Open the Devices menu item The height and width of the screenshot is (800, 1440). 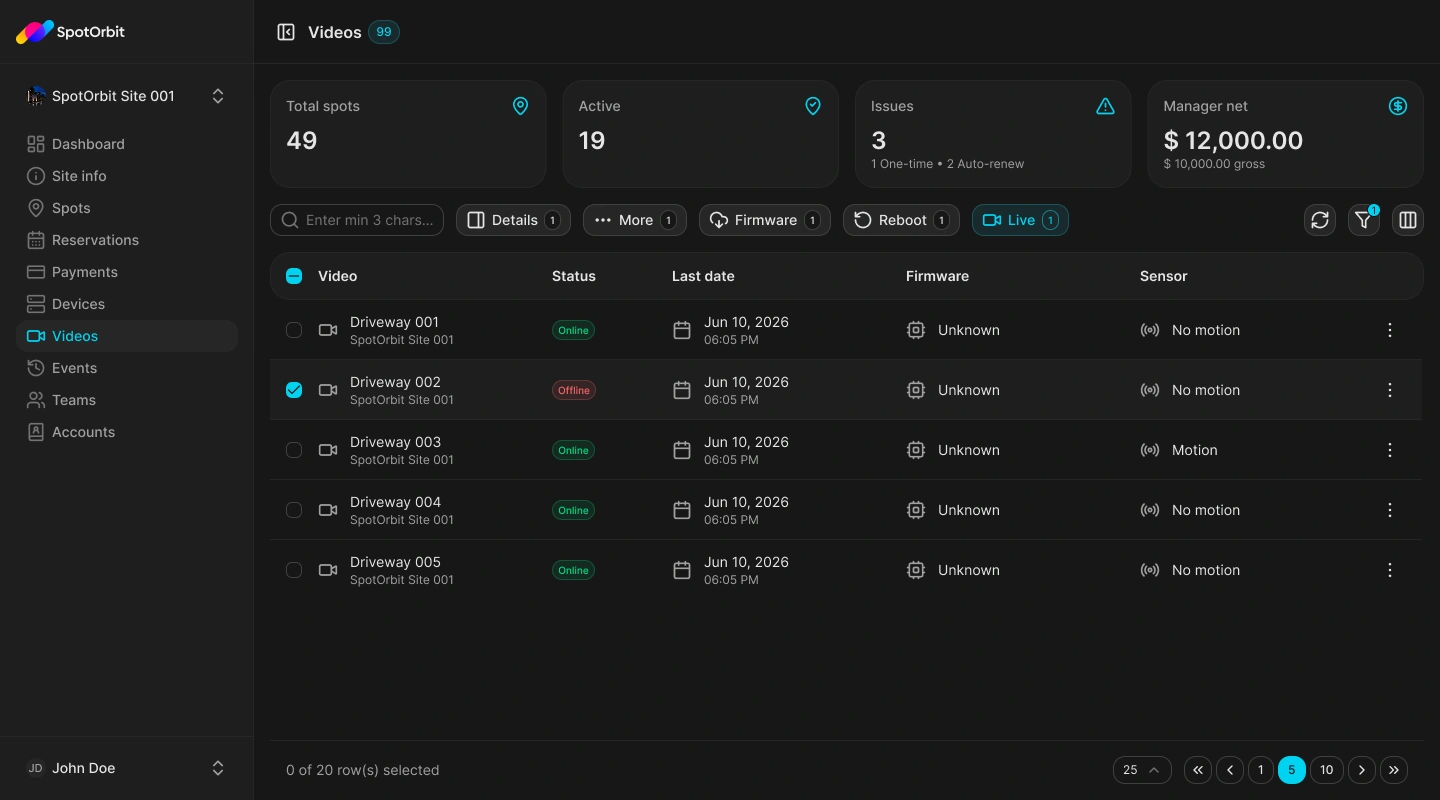pos(127,304)
